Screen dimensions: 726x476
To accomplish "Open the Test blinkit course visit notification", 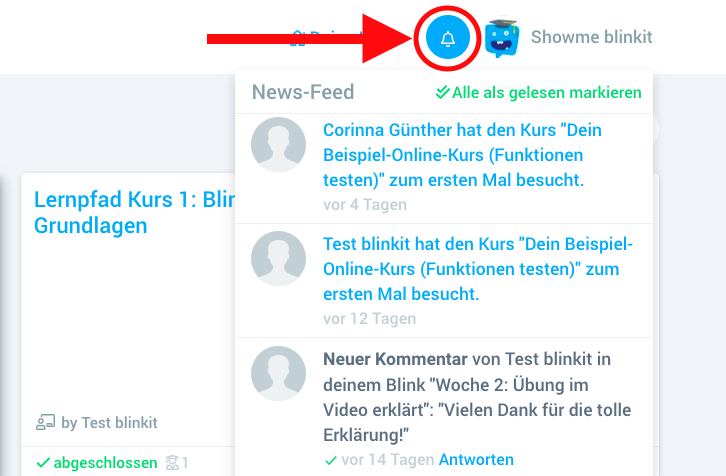I will click(x=478, y=269).
